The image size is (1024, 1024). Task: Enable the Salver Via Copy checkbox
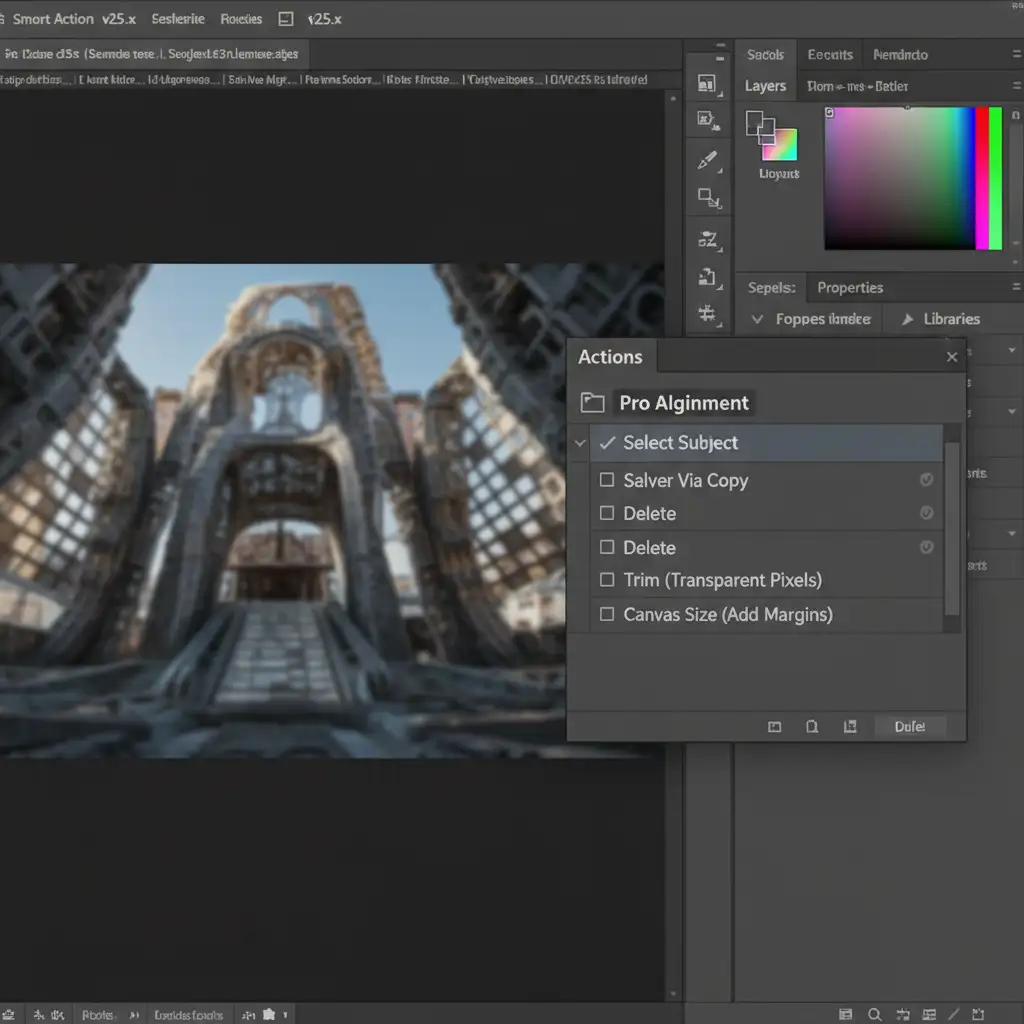(x=606, y=480)
